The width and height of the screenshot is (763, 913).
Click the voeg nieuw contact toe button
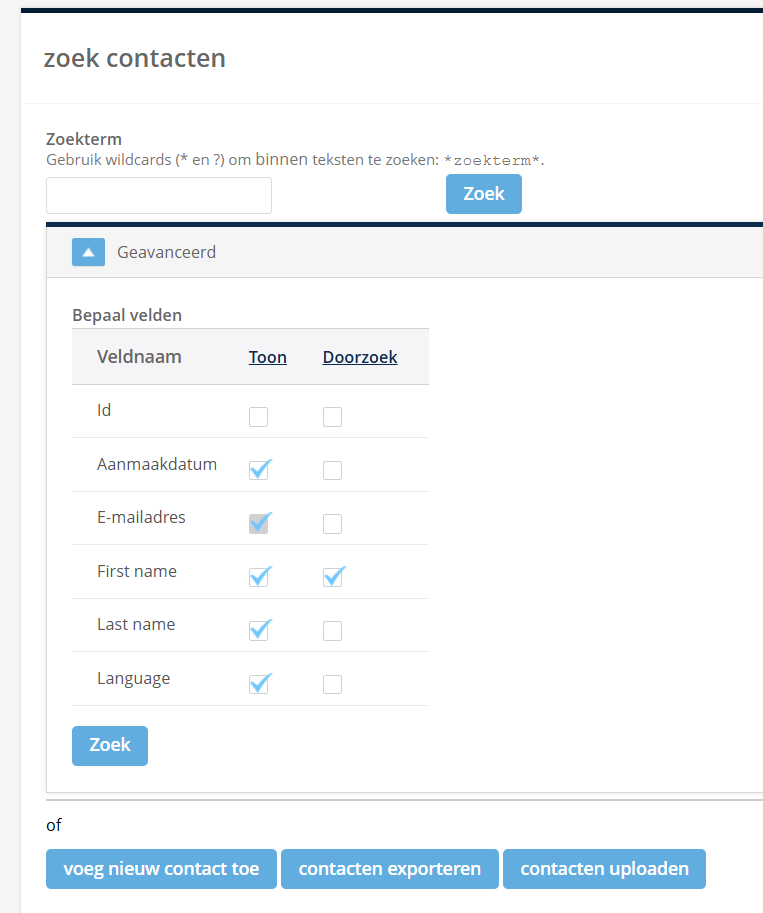click(160, 868)
